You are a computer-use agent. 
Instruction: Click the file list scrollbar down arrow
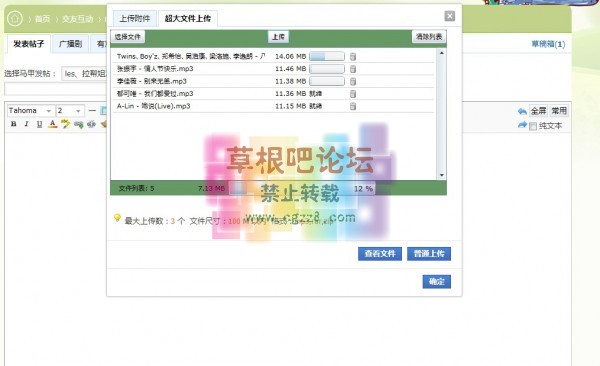(442, 175)
